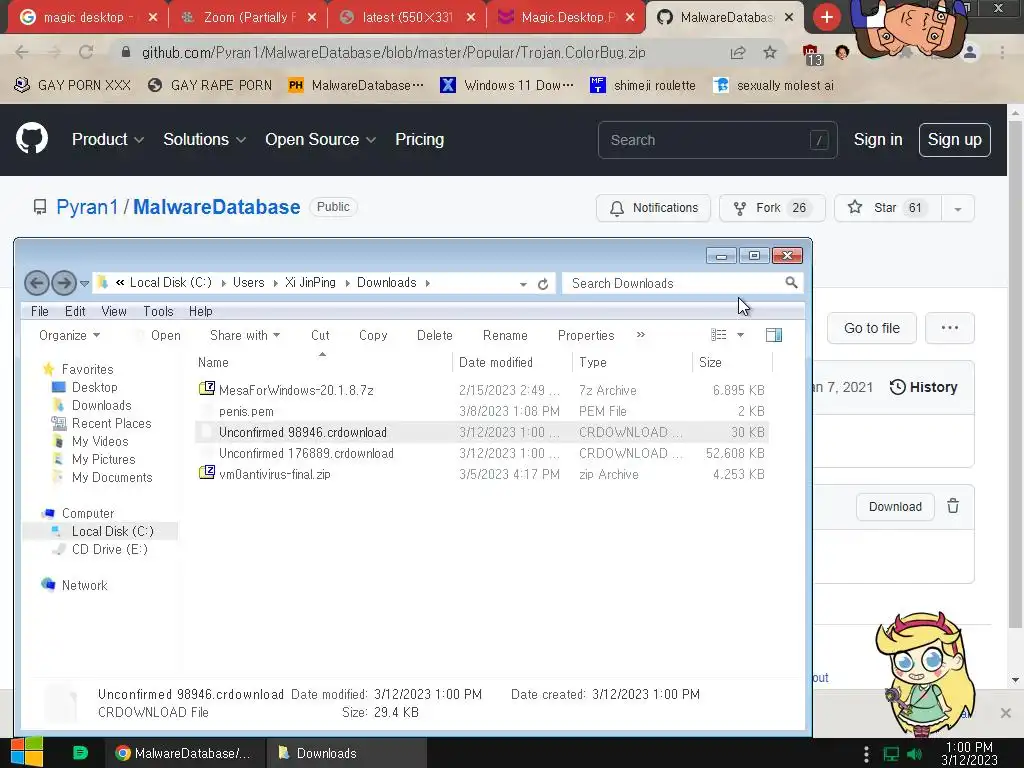1024x768 pixels.
Task: Open the View menu in Explorer
Action: pos(114,312)
